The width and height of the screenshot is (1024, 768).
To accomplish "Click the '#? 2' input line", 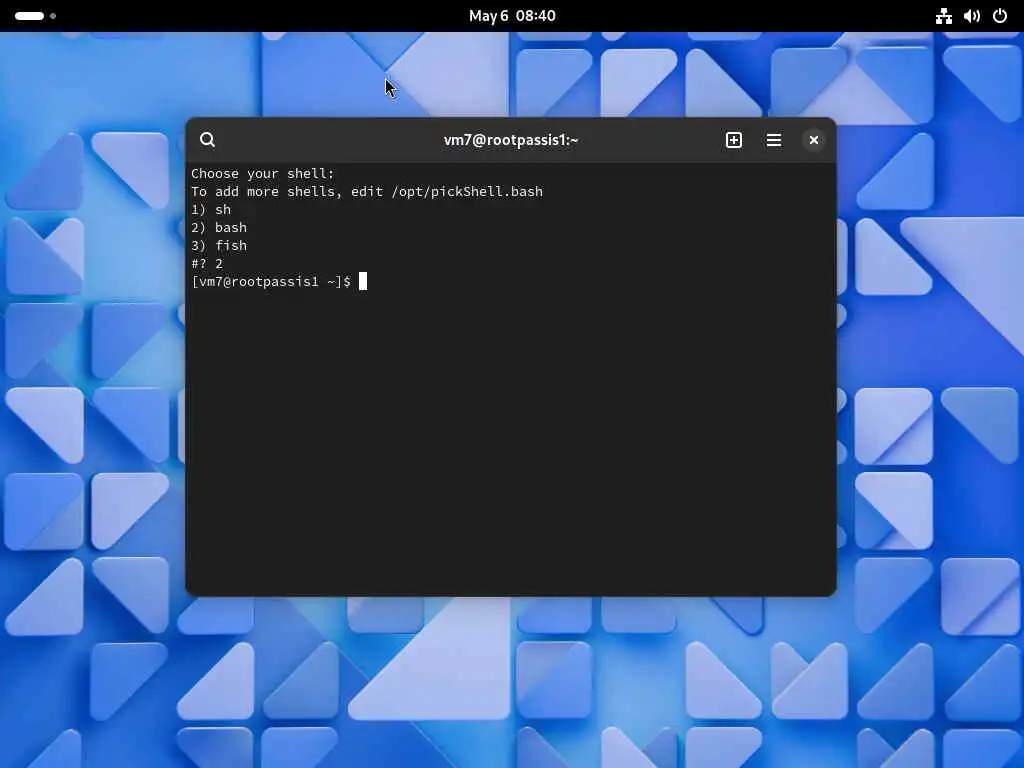I will 207,264.
